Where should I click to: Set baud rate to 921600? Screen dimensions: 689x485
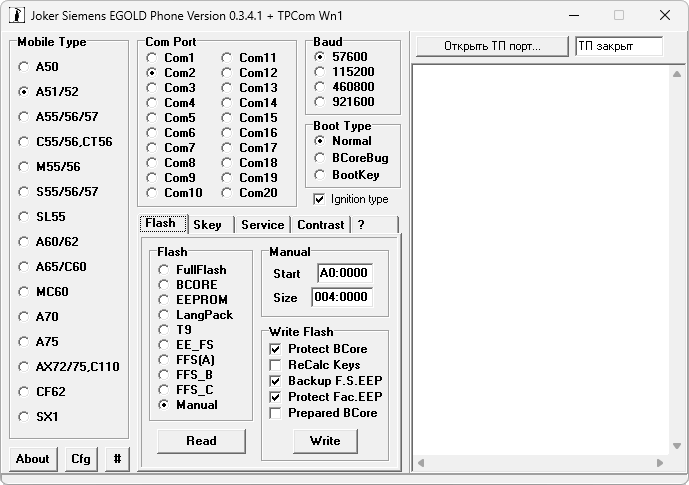344,102
